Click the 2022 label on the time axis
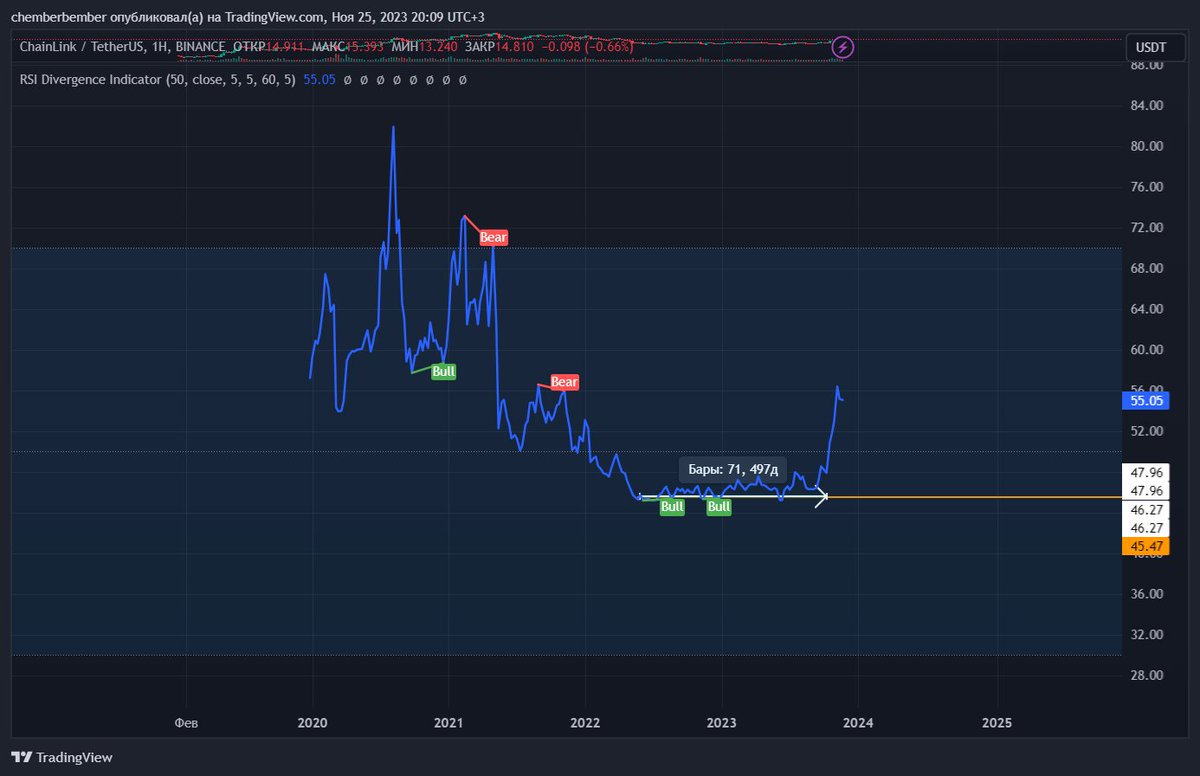Viewport: 1200px width, 776px height. click(x=585, y=722)
